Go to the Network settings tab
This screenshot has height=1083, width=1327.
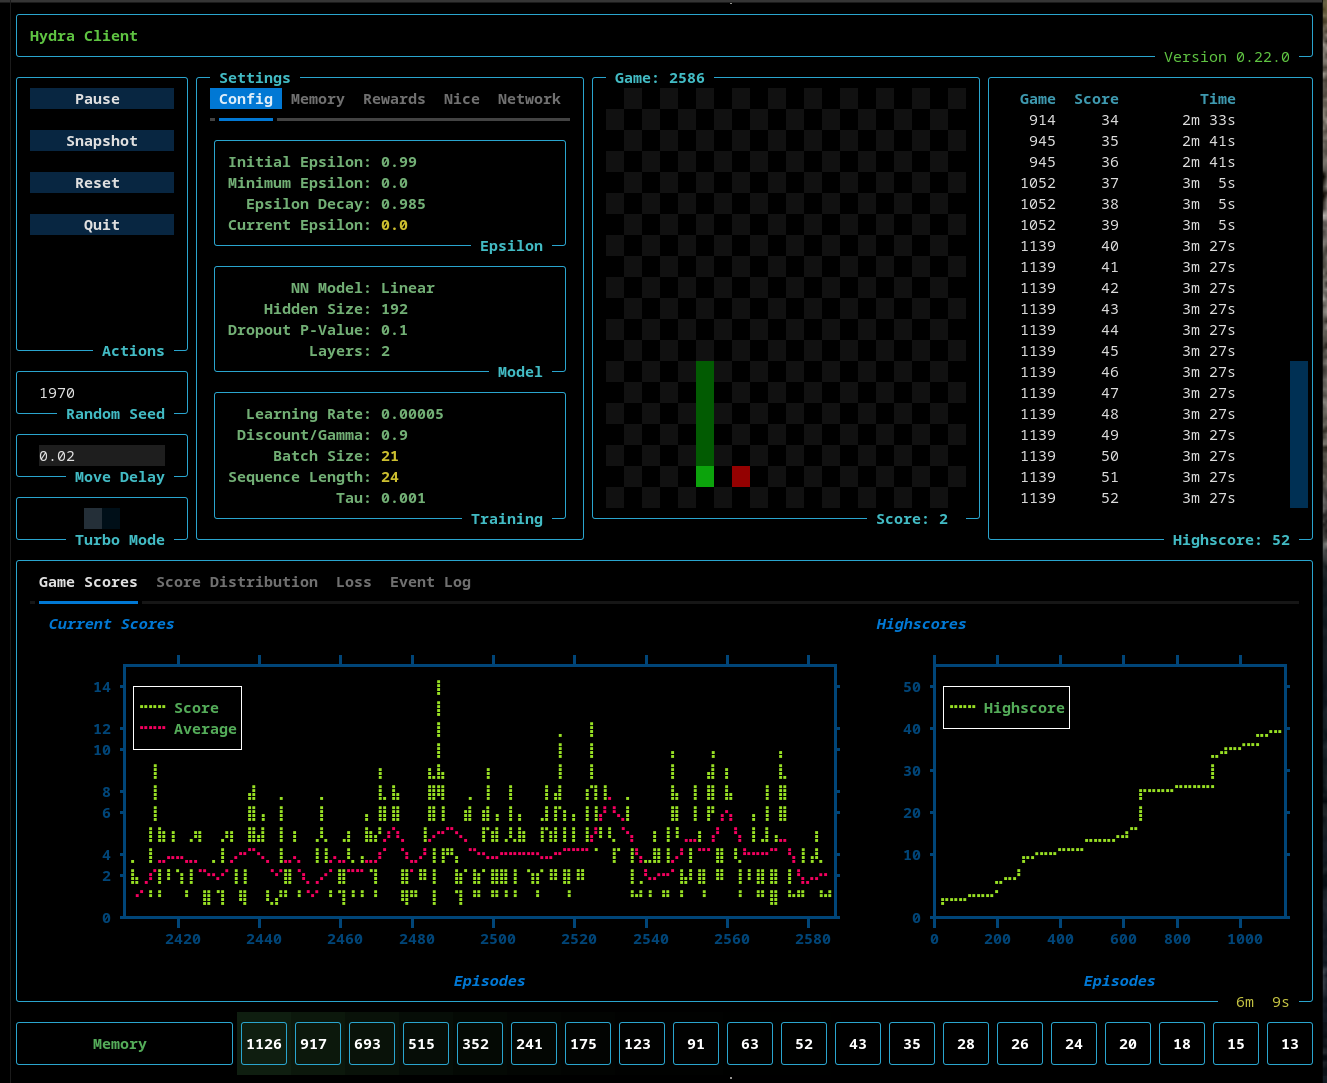coord(529,99)
